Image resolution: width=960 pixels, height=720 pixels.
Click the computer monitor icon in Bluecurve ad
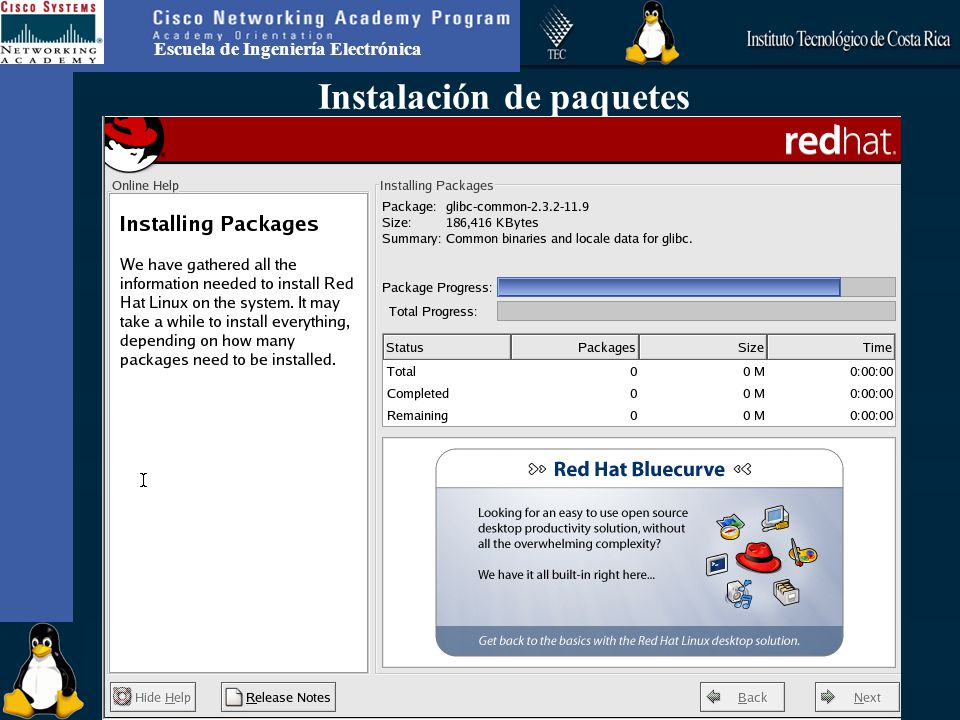pos(775,518)
